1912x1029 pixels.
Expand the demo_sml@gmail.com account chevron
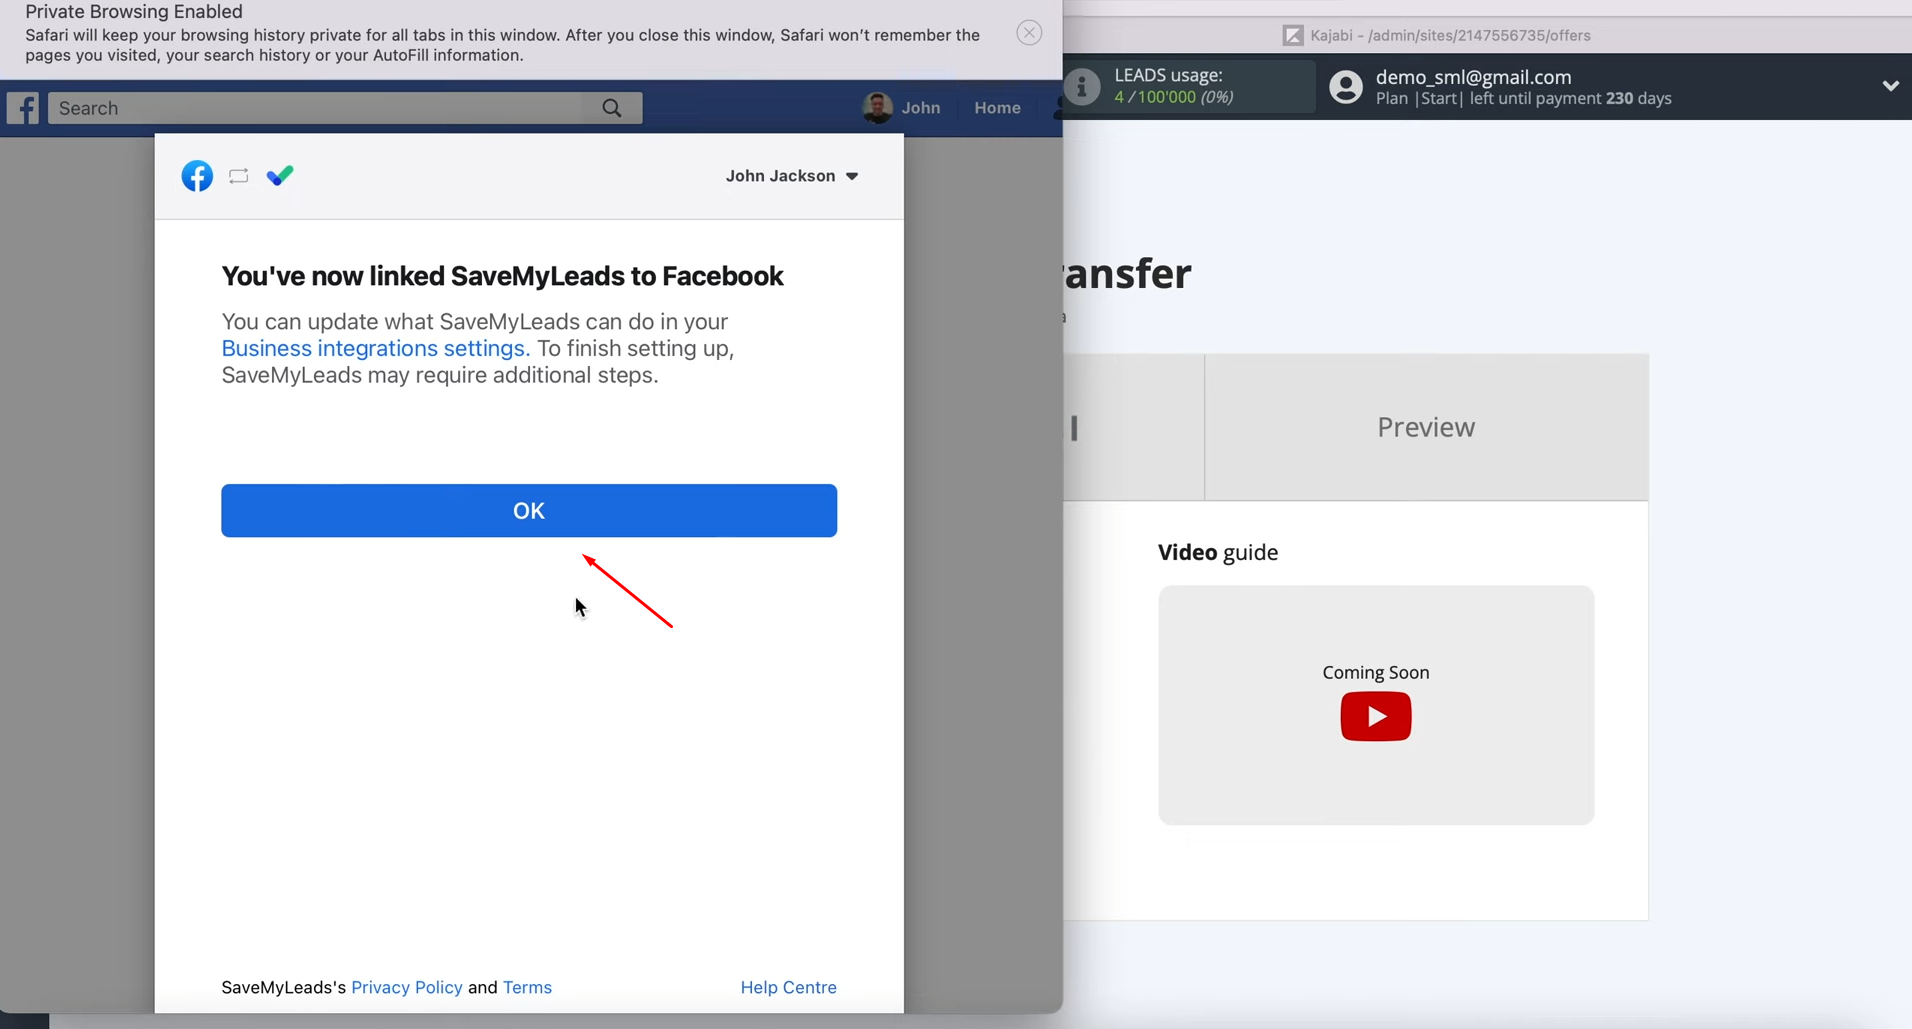[x=1890, y=86]
